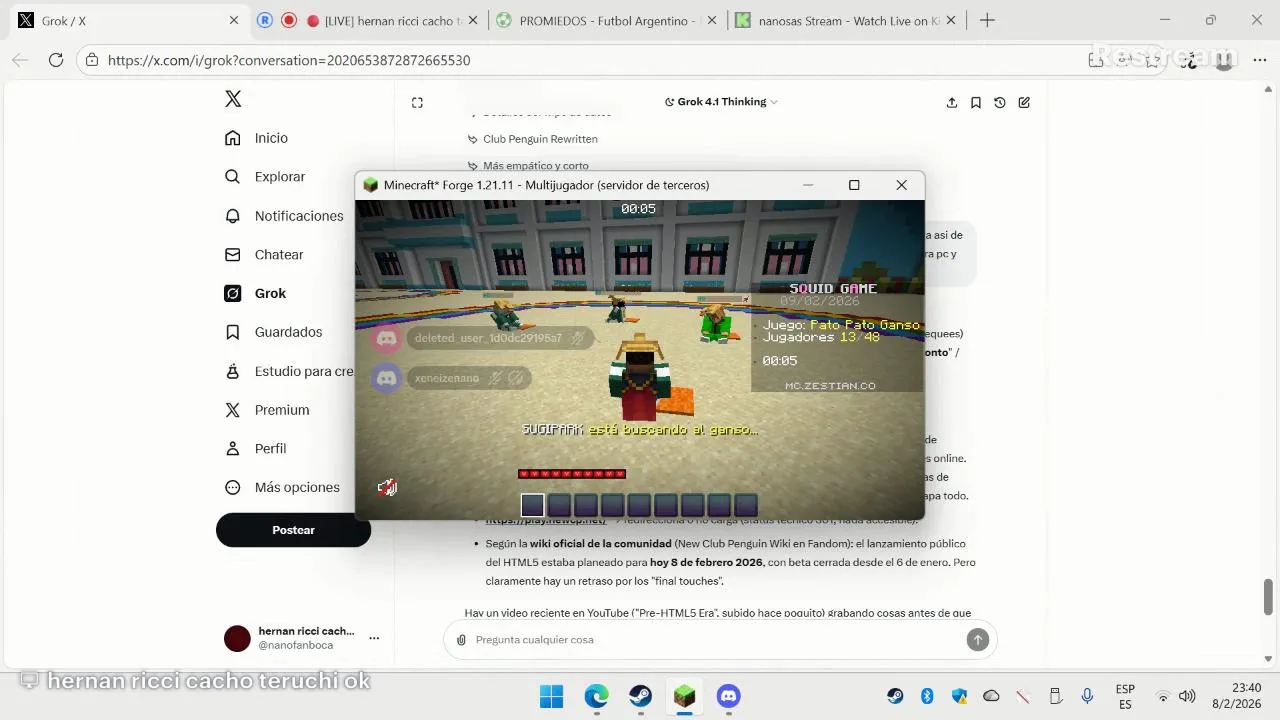Open a new browser tab

pyautogui.click(x=987, y=21)
